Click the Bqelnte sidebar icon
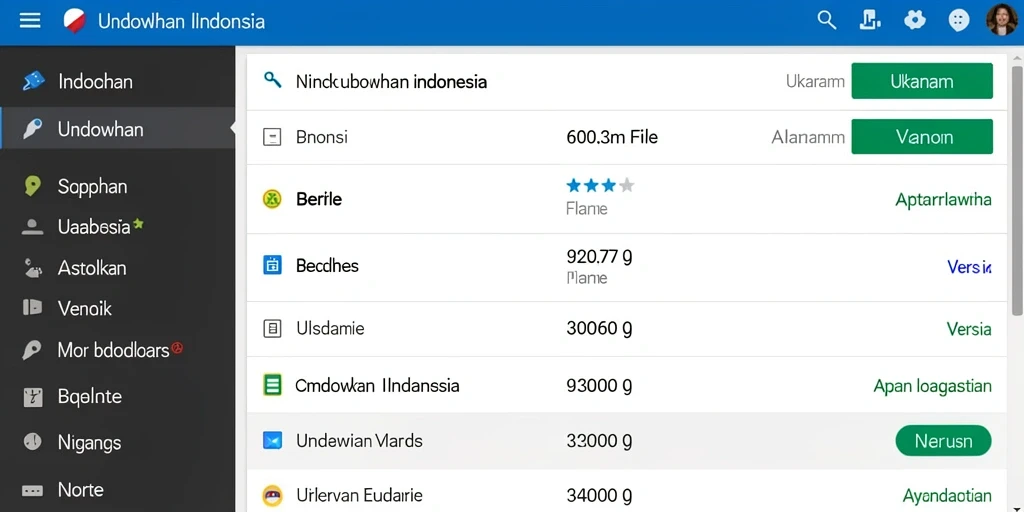1024x512 pixels. point(32,396)
